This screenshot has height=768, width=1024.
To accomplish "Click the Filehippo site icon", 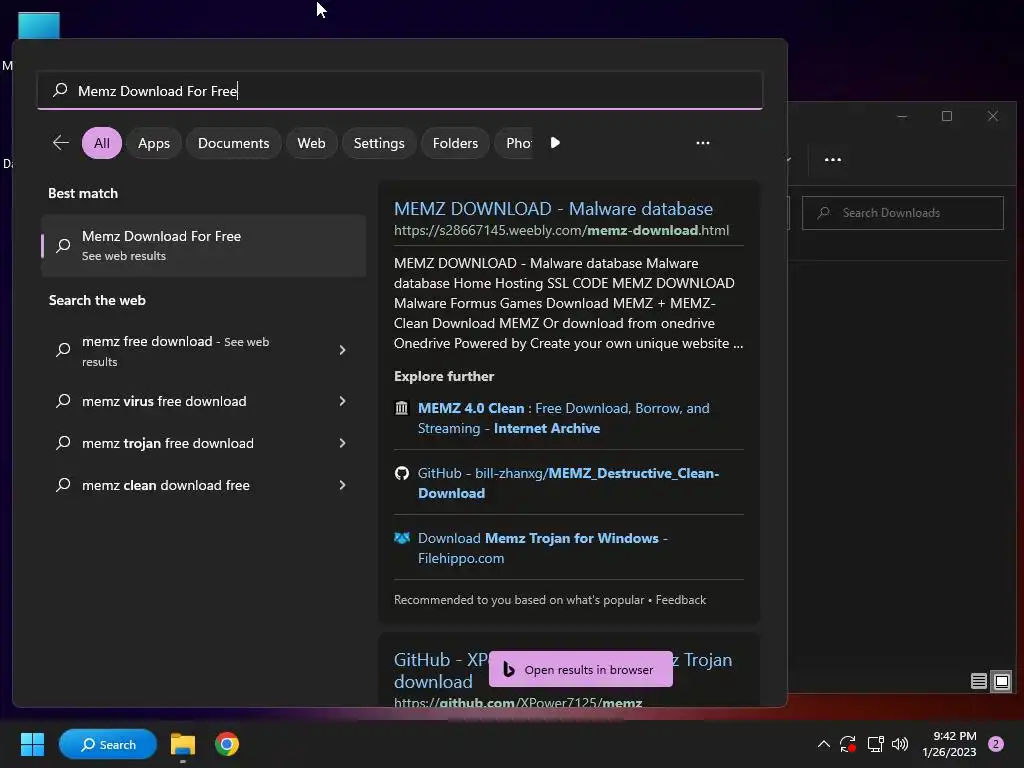I will [x=402, y=538].
